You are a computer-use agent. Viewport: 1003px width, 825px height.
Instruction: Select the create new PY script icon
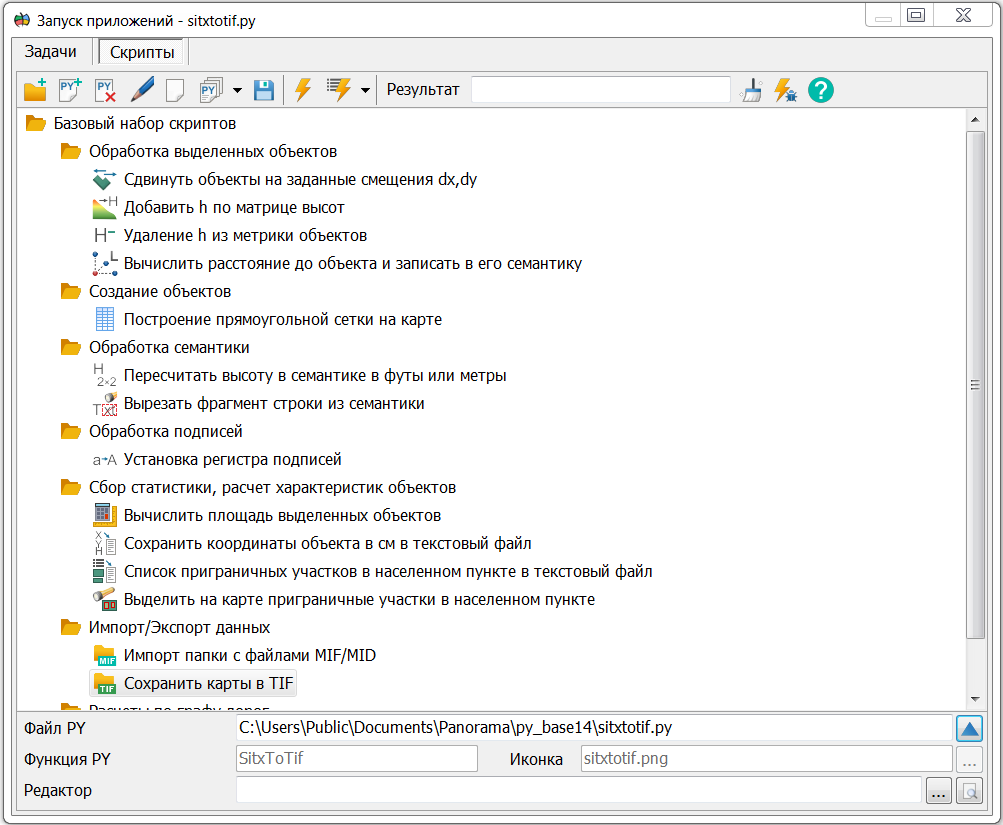70,90
